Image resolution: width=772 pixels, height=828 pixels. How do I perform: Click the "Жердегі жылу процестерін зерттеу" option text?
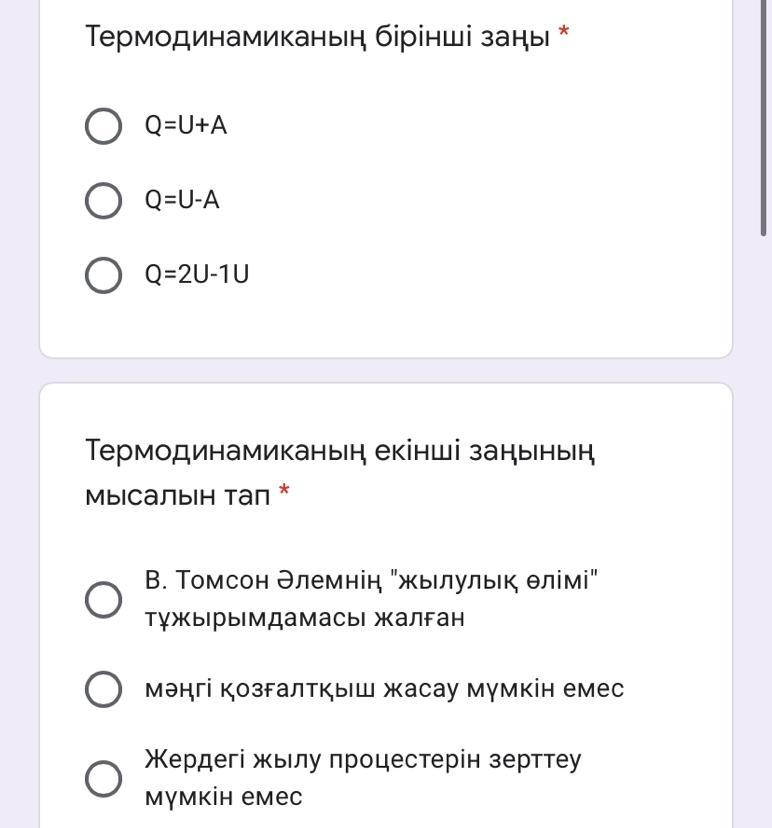362,759
